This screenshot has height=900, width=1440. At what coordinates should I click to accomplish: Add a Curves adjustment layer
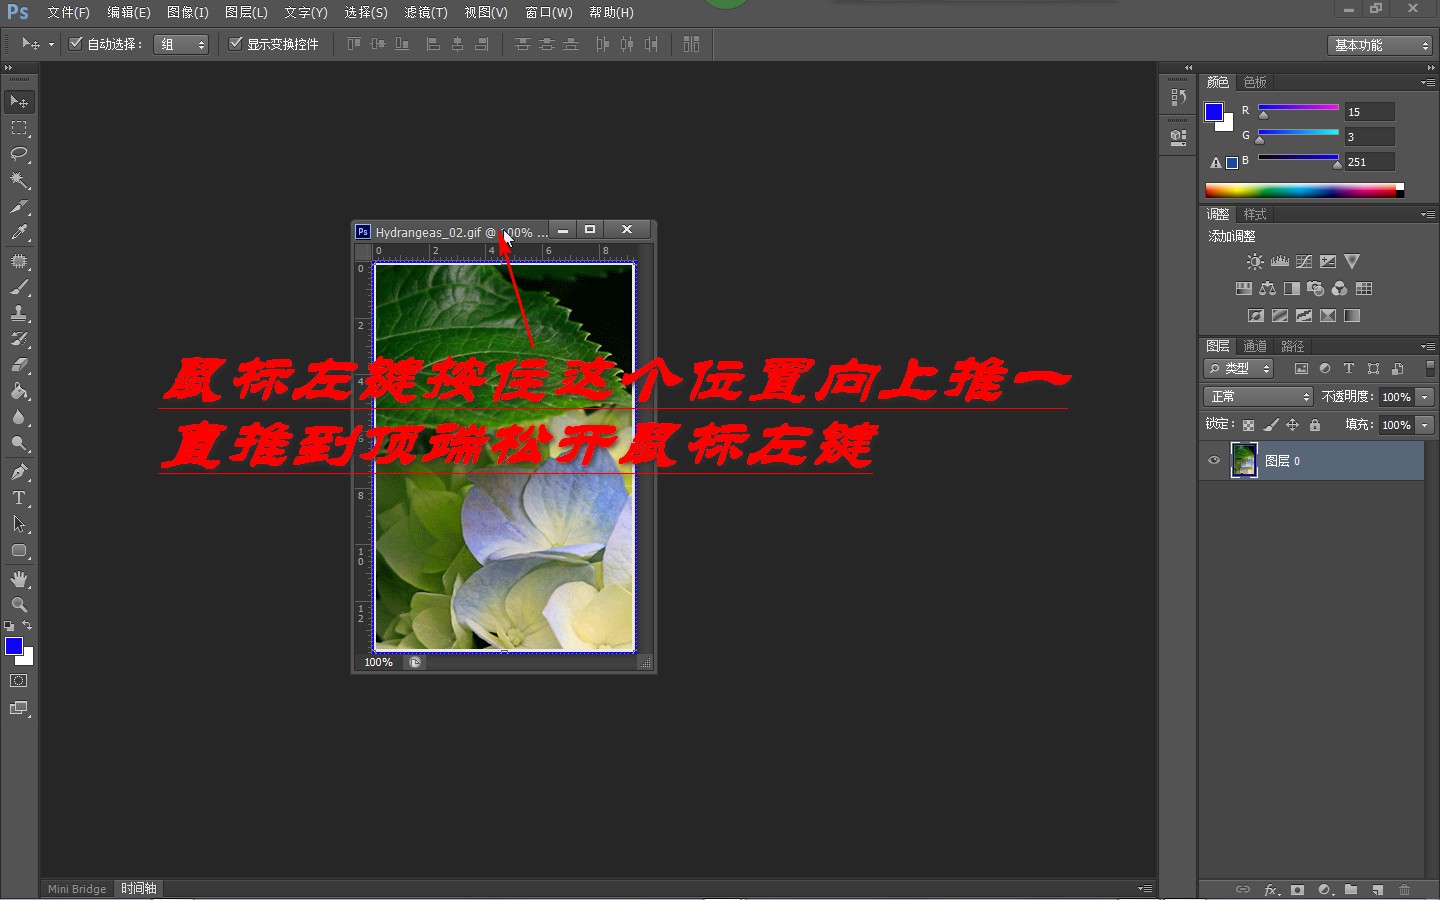pos(1304,261)
